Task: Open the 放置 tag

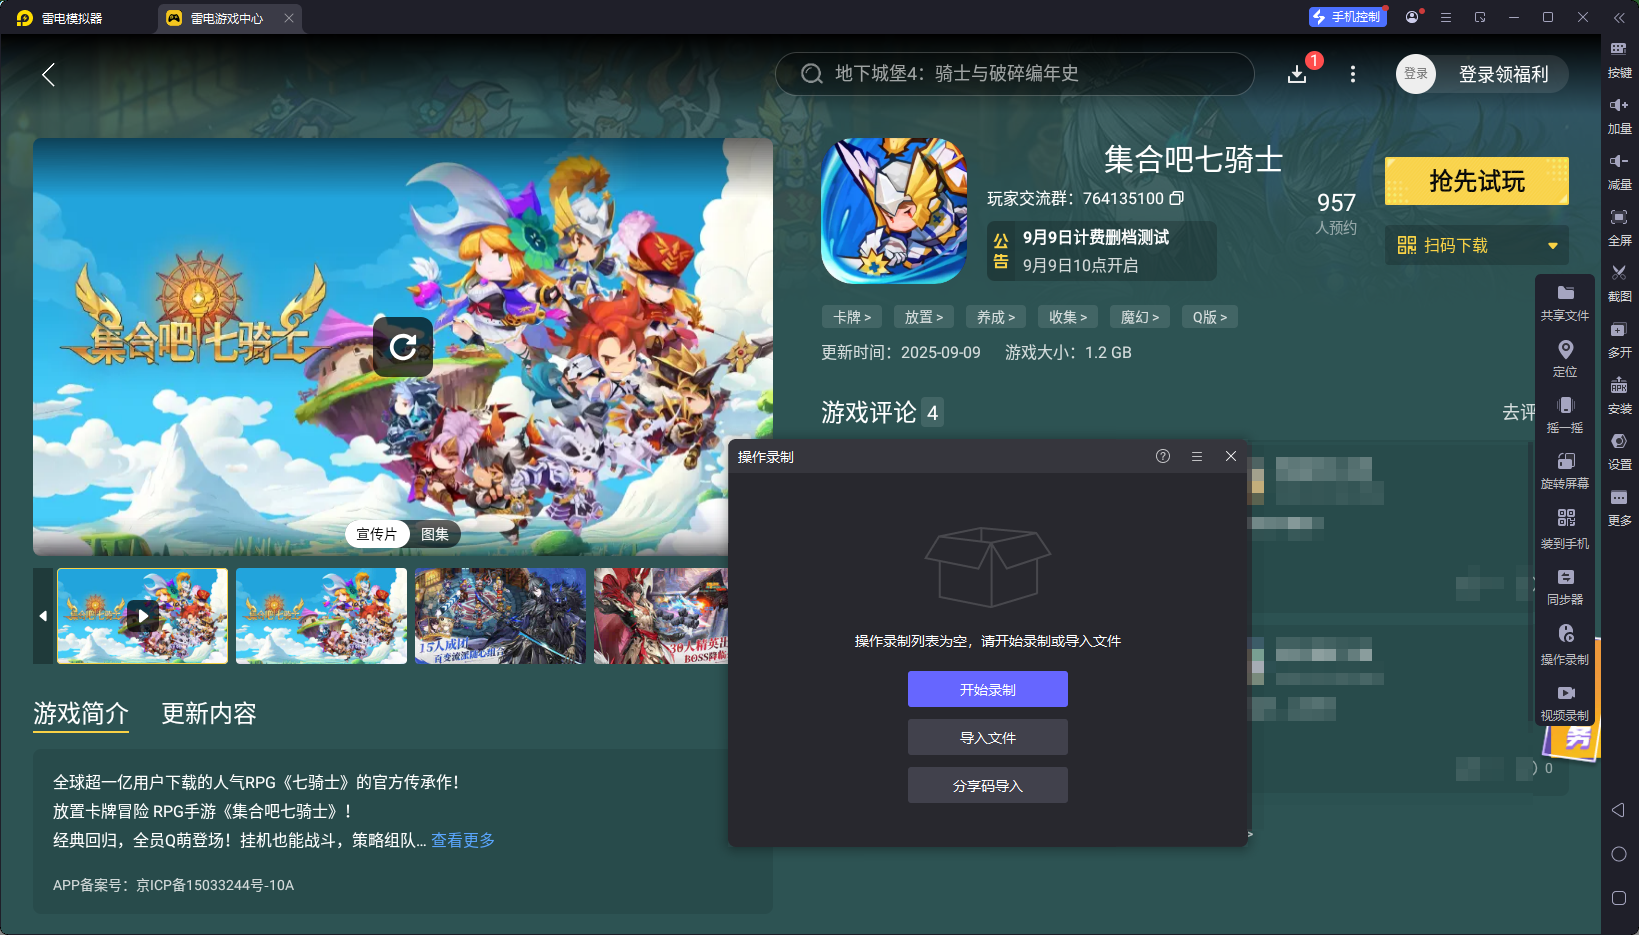Action: tap(924, 317)
